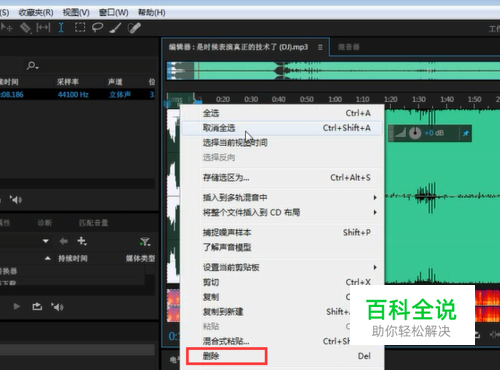
Task: Open the 帮助(H) menu
Action: click(152, 13)
